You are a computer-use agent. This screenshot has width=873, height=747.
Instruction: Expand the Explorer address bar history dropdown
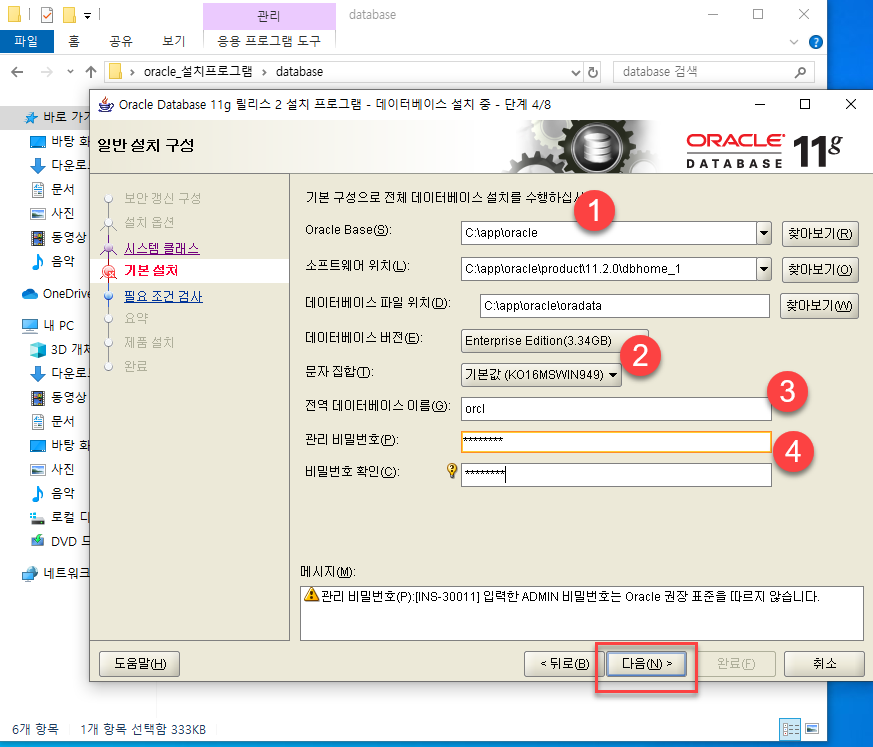[576, 72]
